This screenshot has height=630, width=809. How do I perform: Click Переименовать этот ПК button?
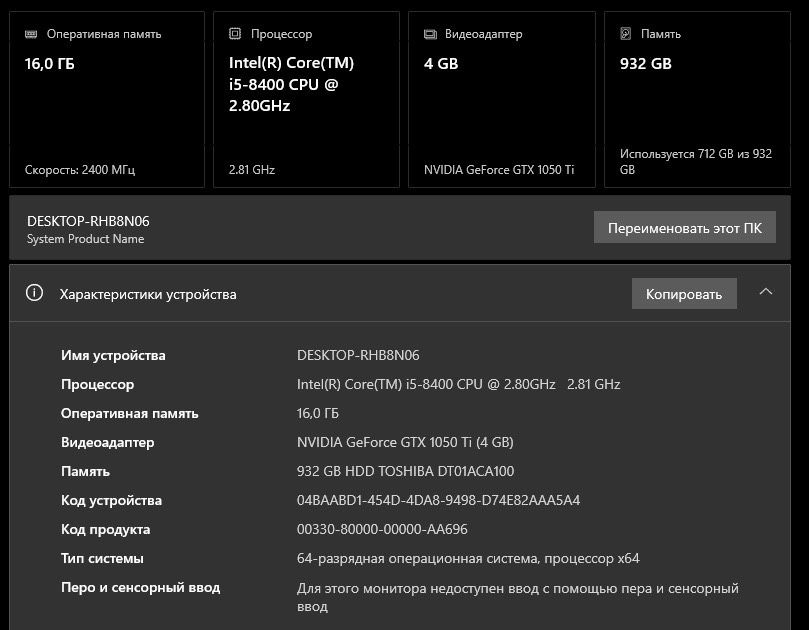[685, 228]
